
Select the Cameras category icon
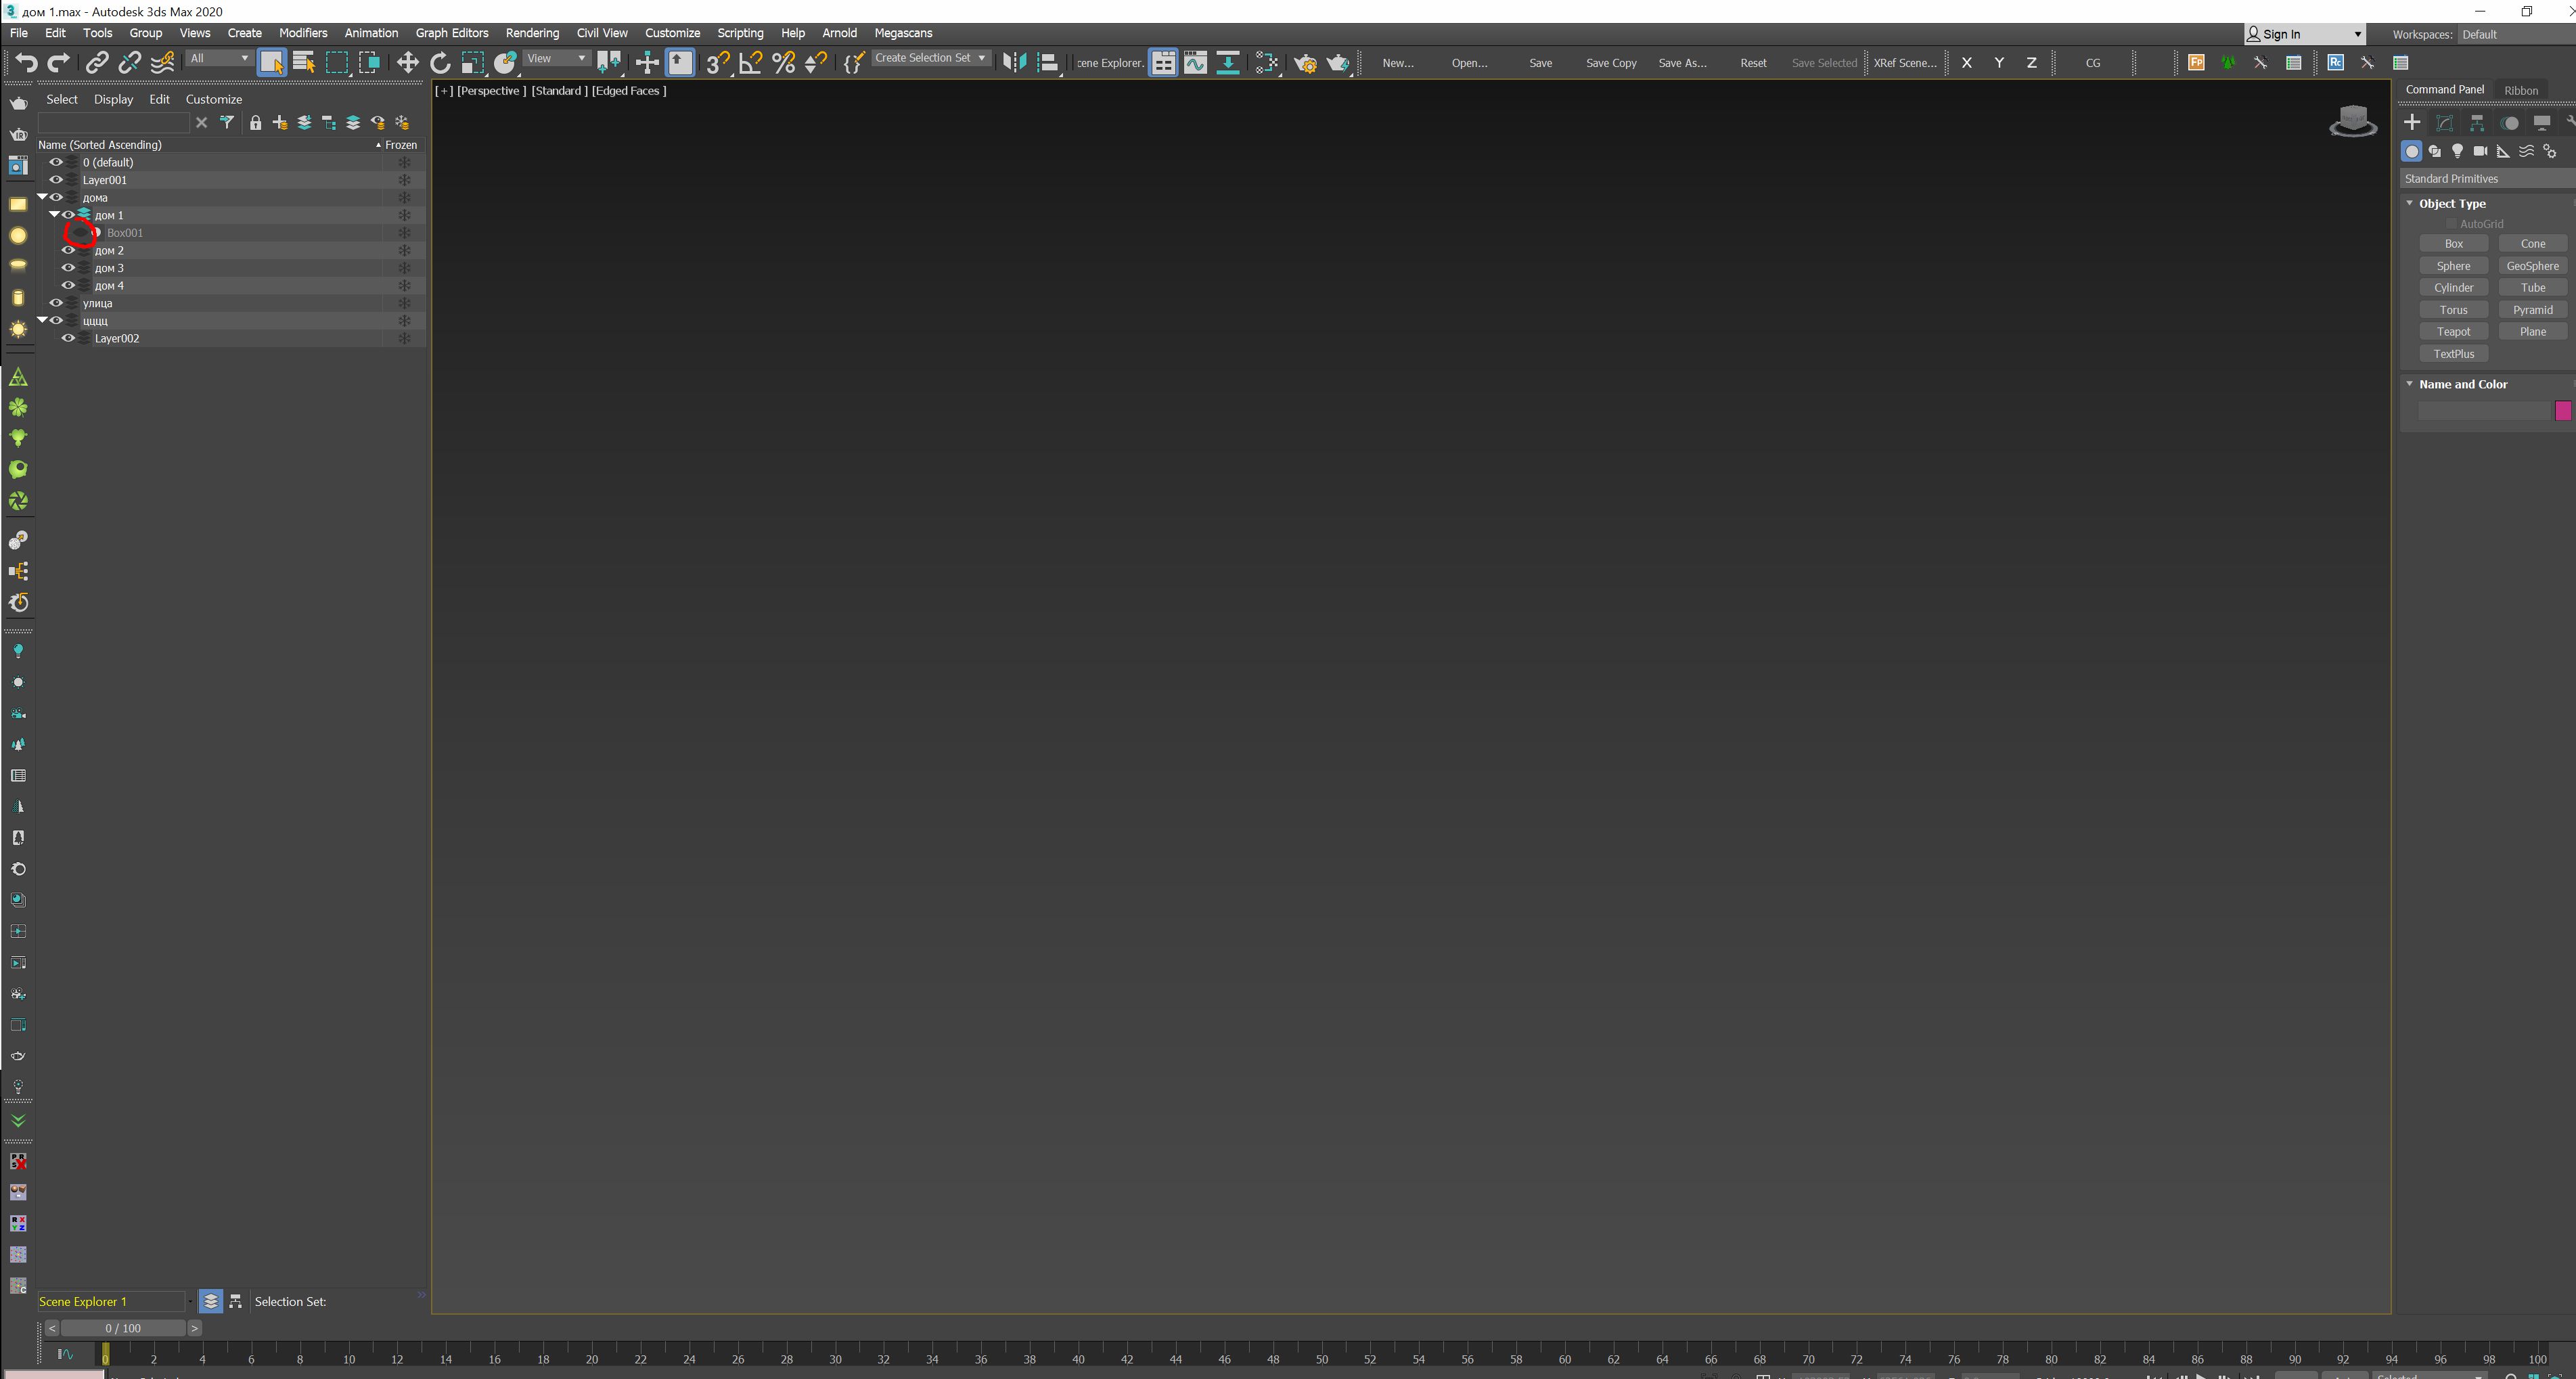pos(2480,151)
